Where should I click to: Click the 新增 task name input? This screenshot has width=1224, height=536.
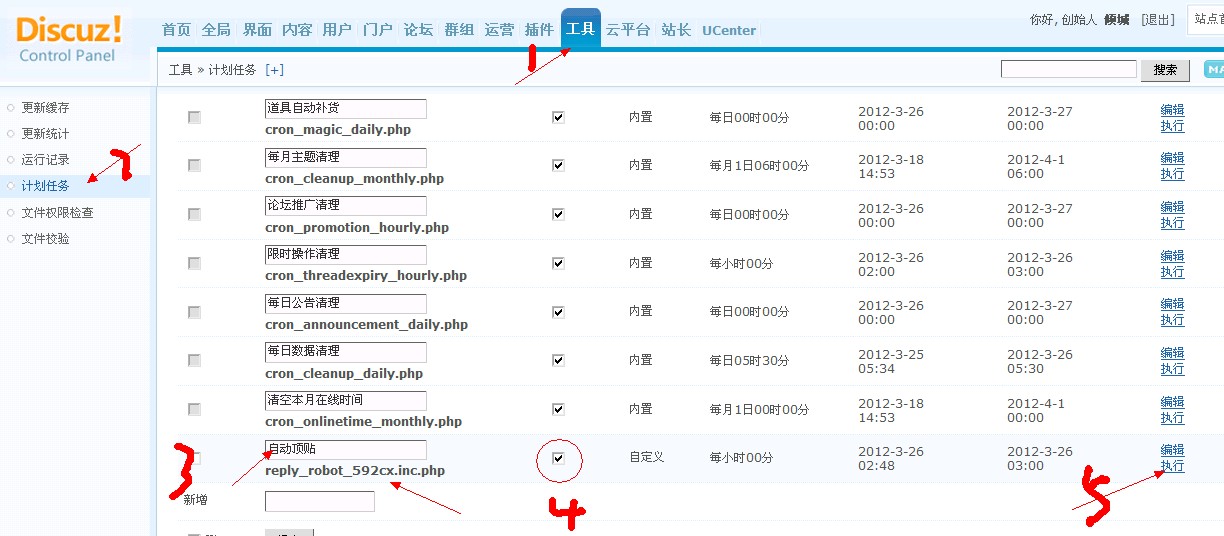(x=320, y=501)
